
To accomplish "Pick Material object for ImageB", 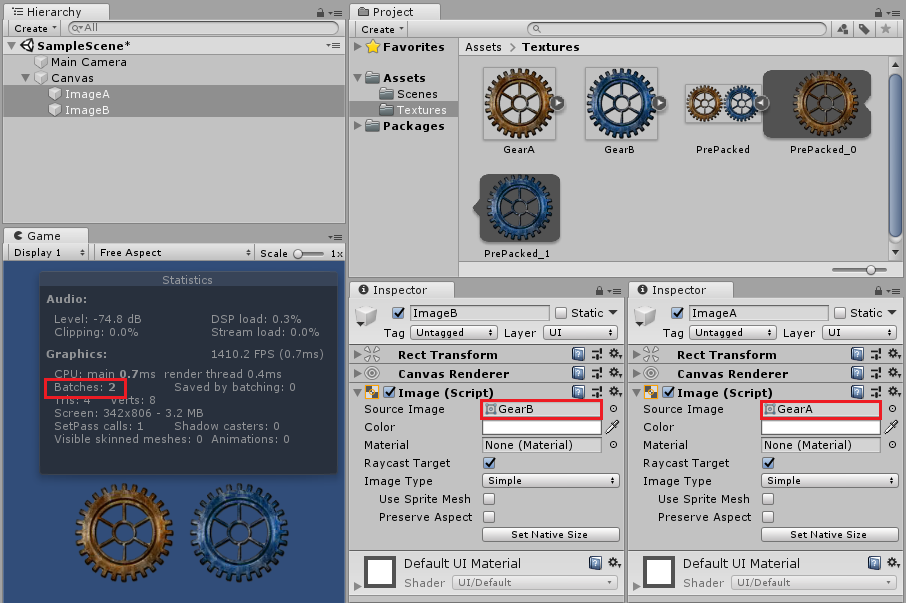I will point(613,445).
